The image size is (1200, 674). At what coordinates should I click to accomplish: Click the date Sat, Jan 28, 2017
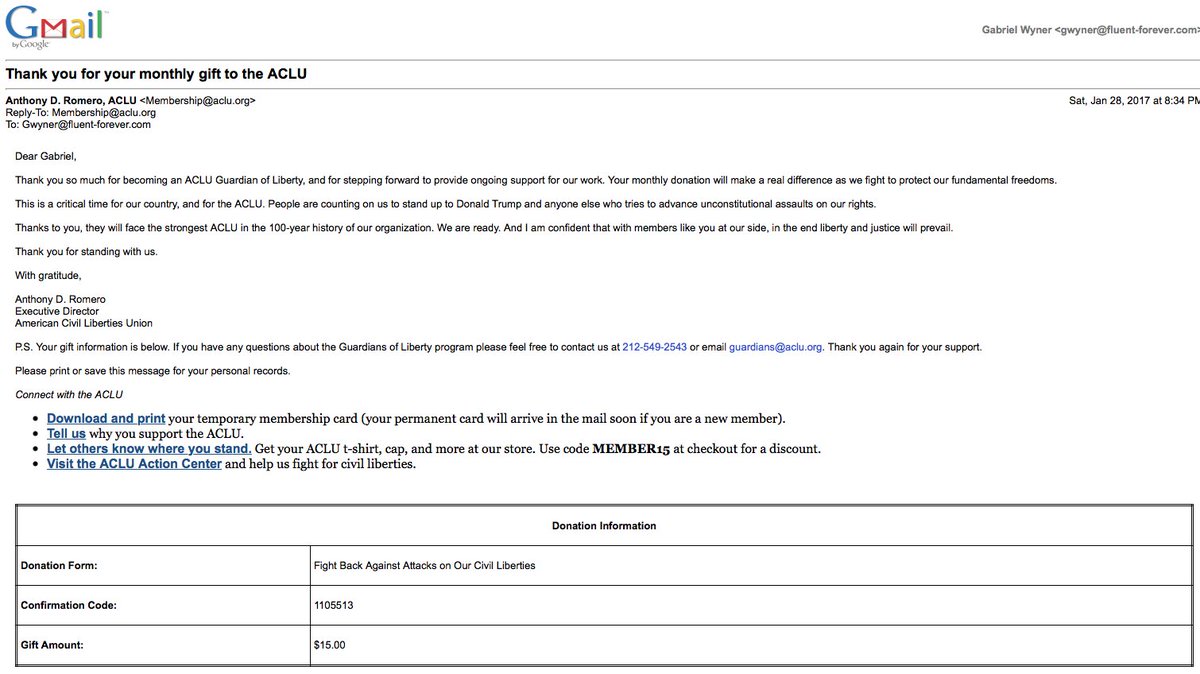click(x=1113, y=101)
